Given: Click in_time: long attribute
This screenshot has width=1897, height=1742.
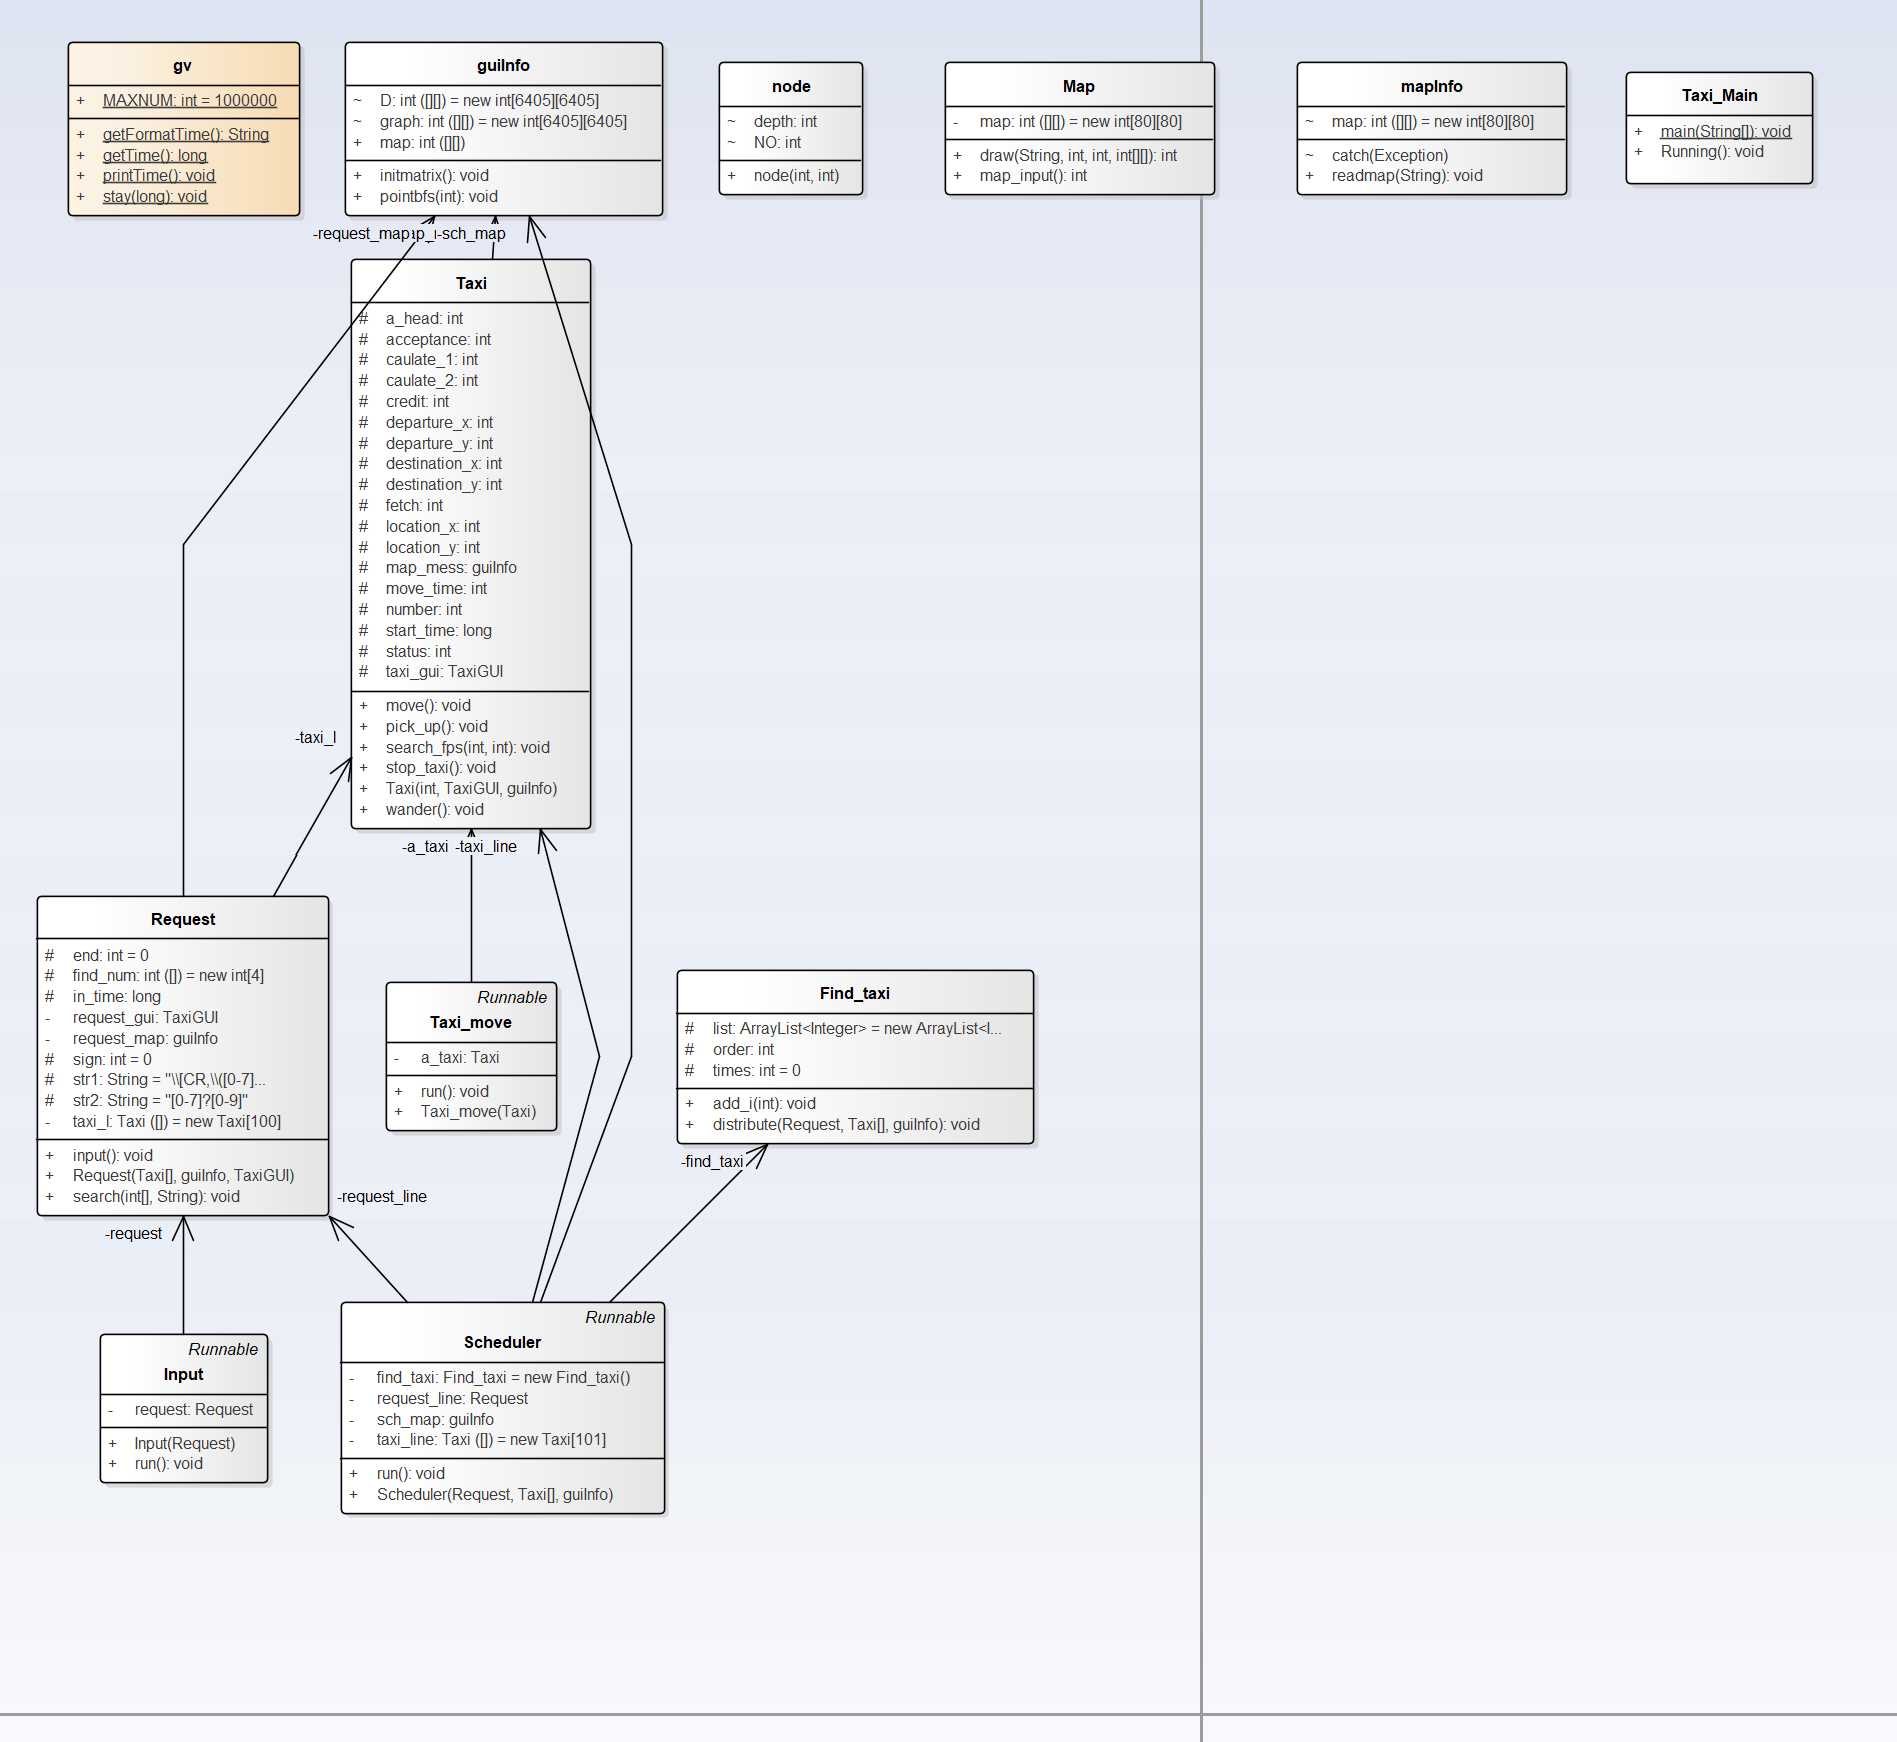Looking at the screenshot, I should click(116, 996).
